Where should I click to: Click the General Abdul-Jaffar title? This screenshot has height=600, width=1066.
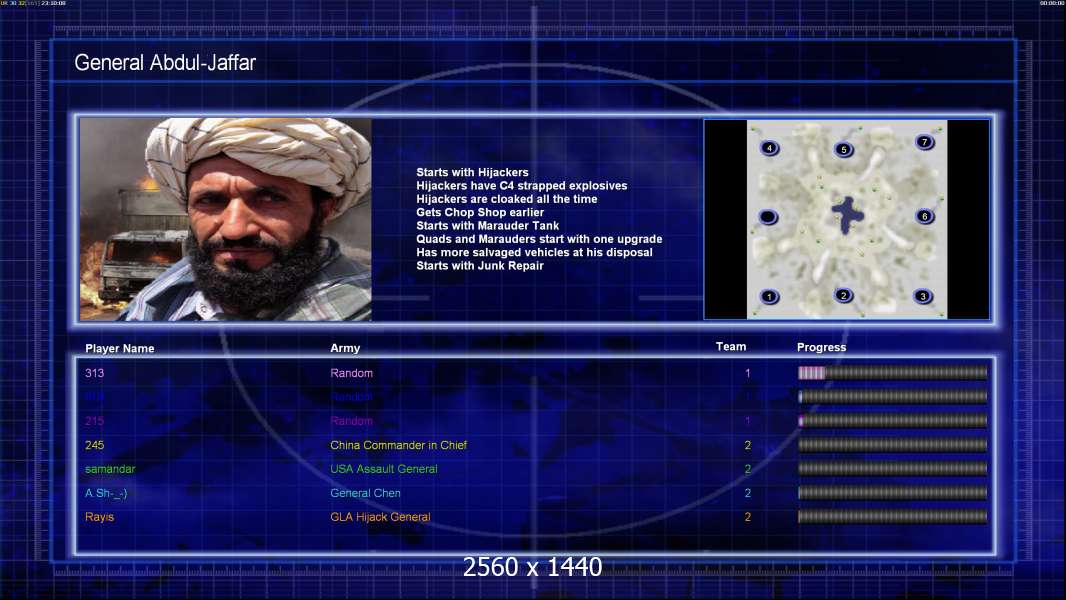pos(165,63)
